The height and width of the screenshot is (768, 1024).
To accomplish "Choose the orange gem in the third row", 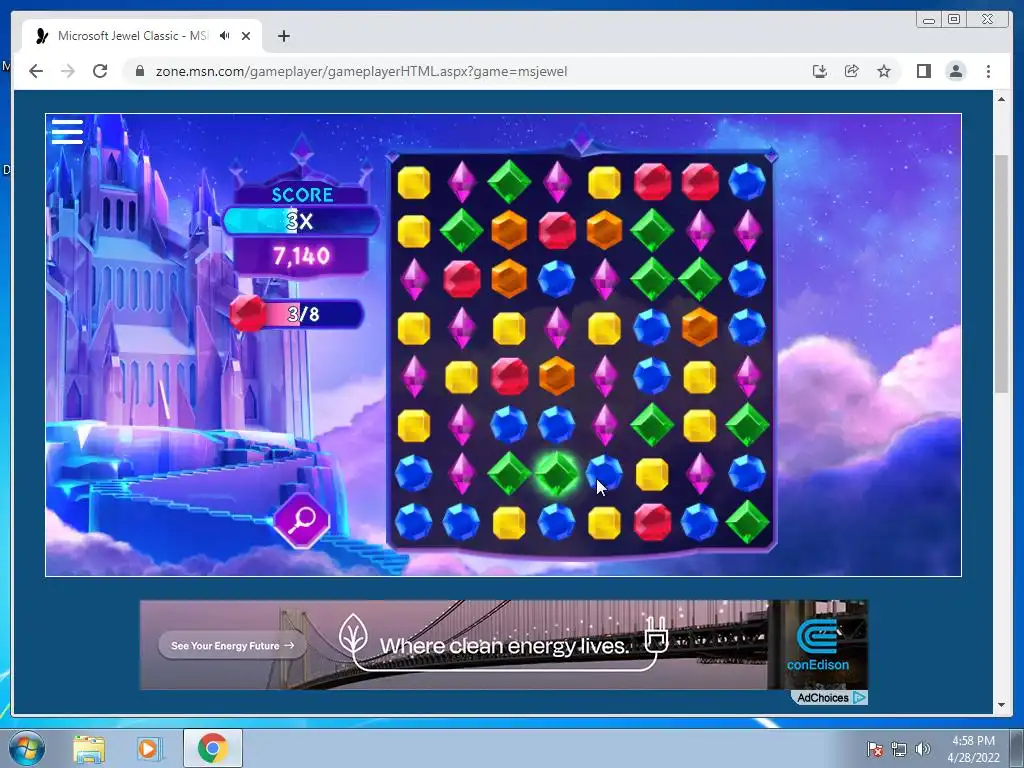I will [x=509, y=279].
